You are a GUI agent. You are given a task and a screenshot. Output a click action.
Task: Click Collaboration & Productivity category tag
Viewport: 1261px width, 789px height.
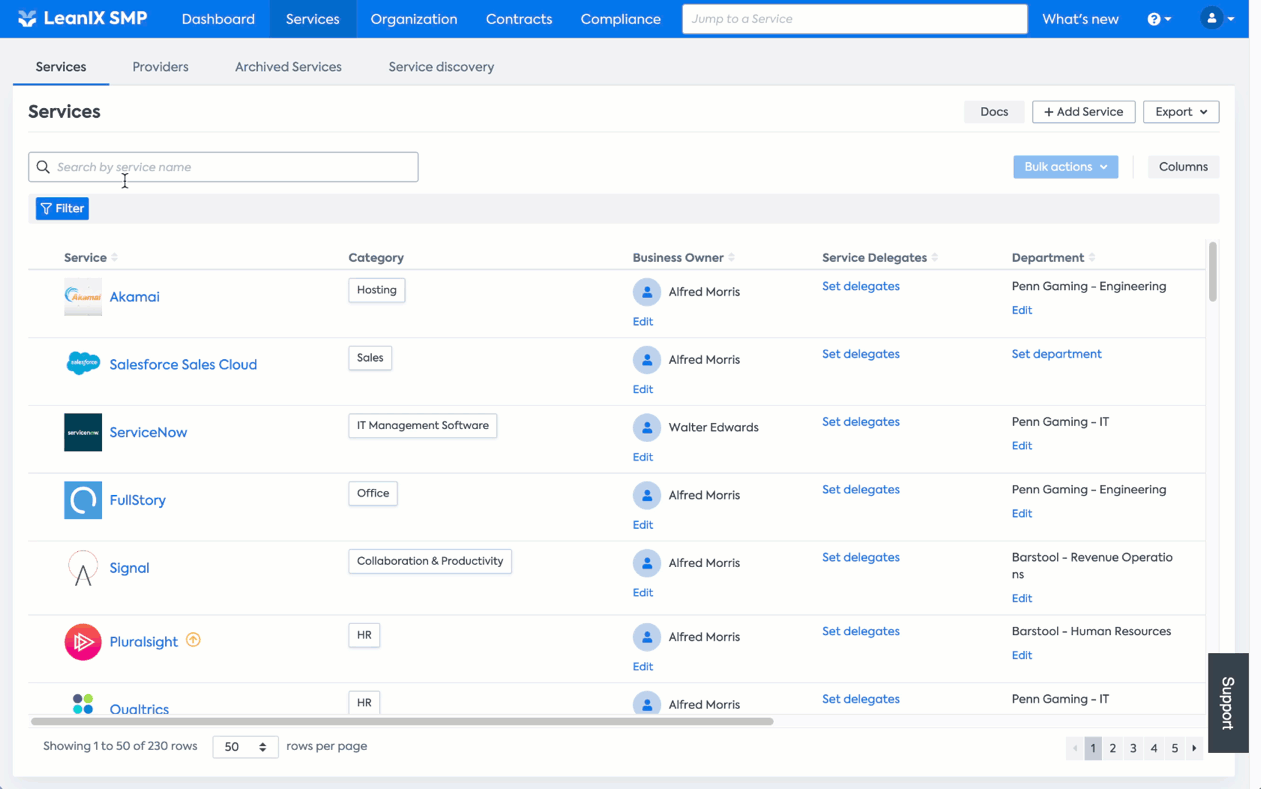tap(430, 561)
